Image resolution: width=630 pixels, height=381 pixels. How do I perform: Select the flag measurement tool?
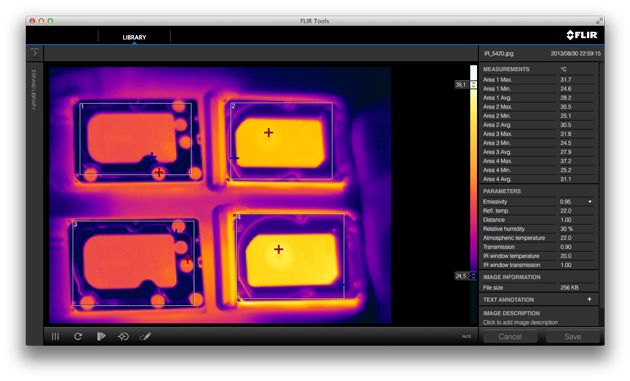101,336
